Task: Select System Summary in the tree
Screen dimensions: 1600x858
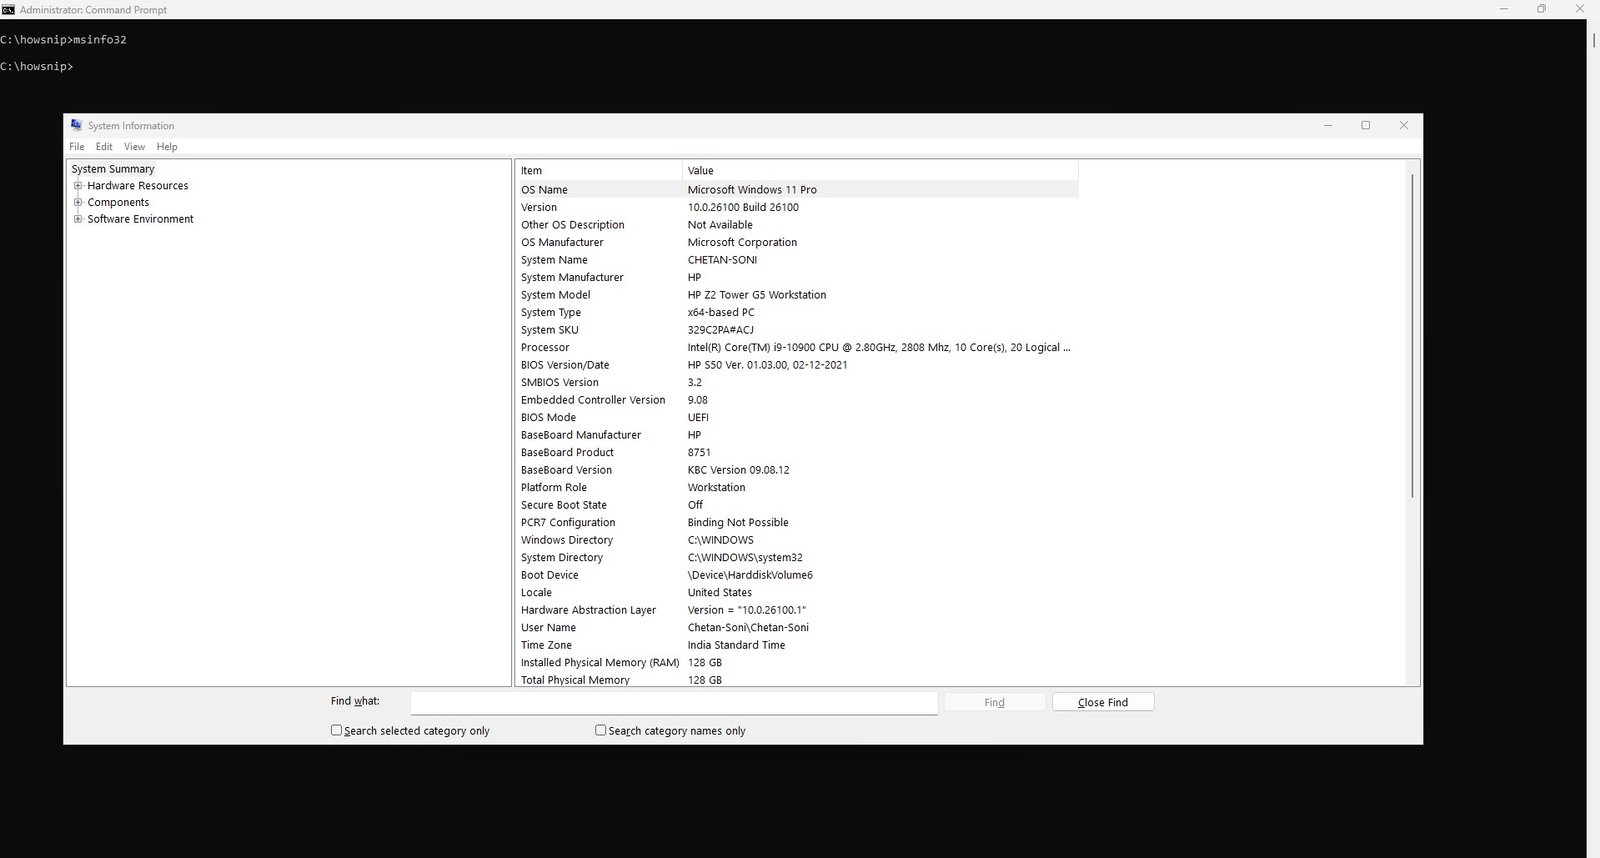Action: pos(113,169)
